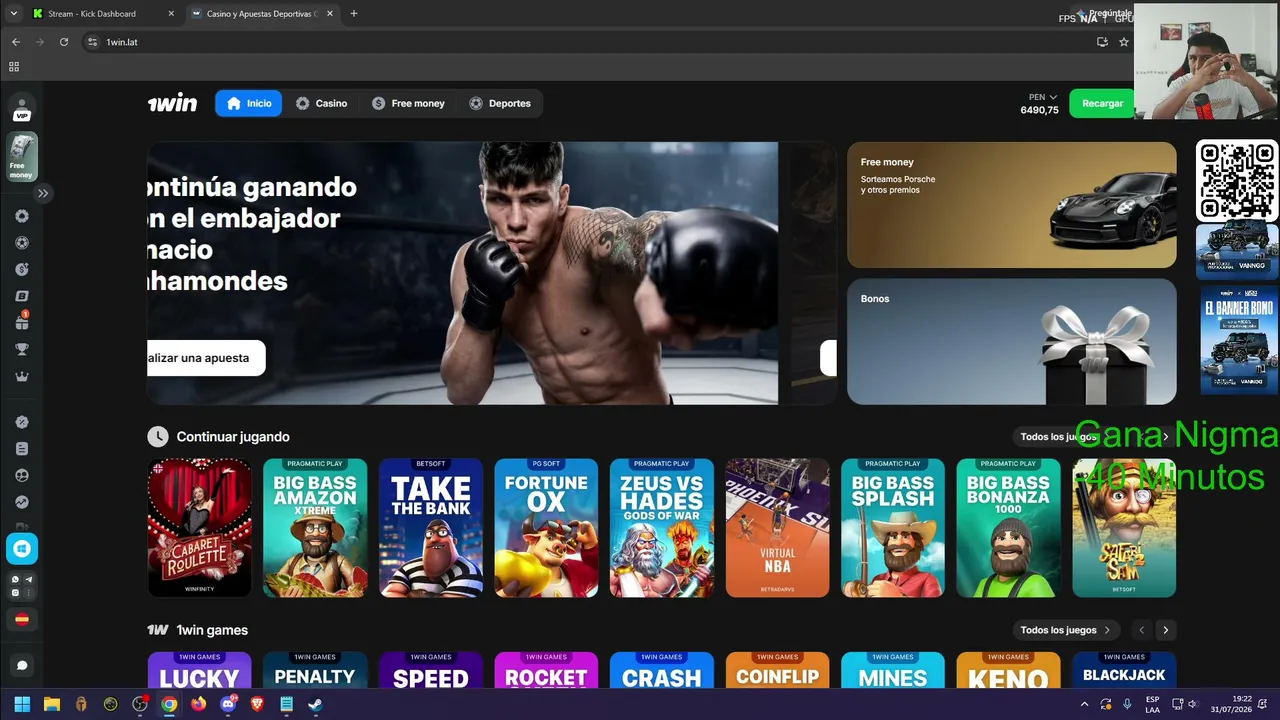The width and height of the screenshot is (1280, 720).
Task: Expand the left sidebar with double-chevron
Action: (x=43, y=193)
